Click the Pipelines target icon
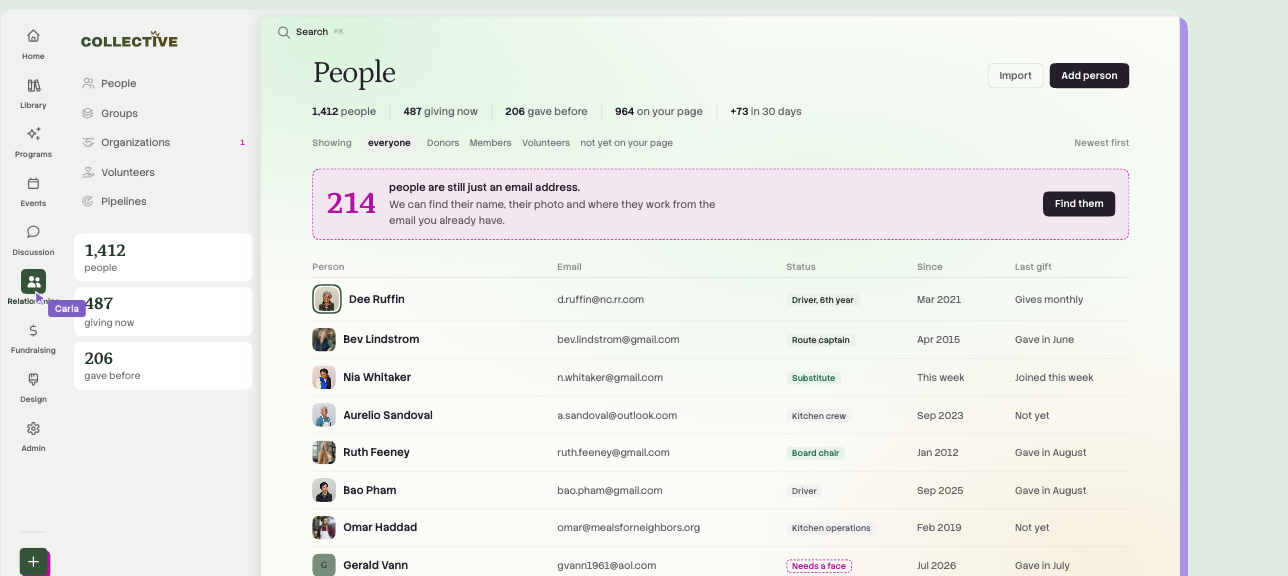 click(88, 201)
